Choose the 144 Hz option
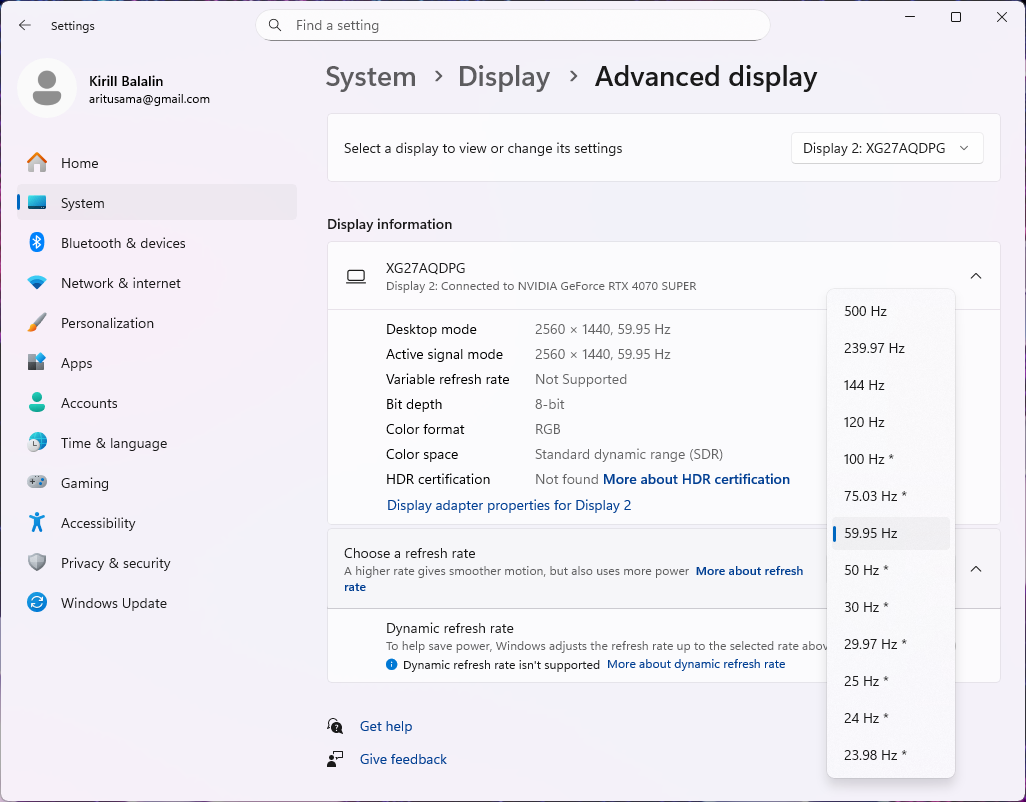 click(864, 385)
